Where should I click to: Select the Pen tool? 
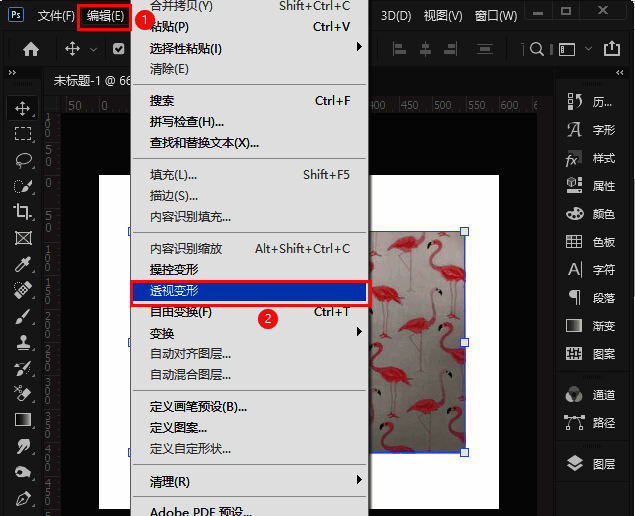[x=23, y=499]
